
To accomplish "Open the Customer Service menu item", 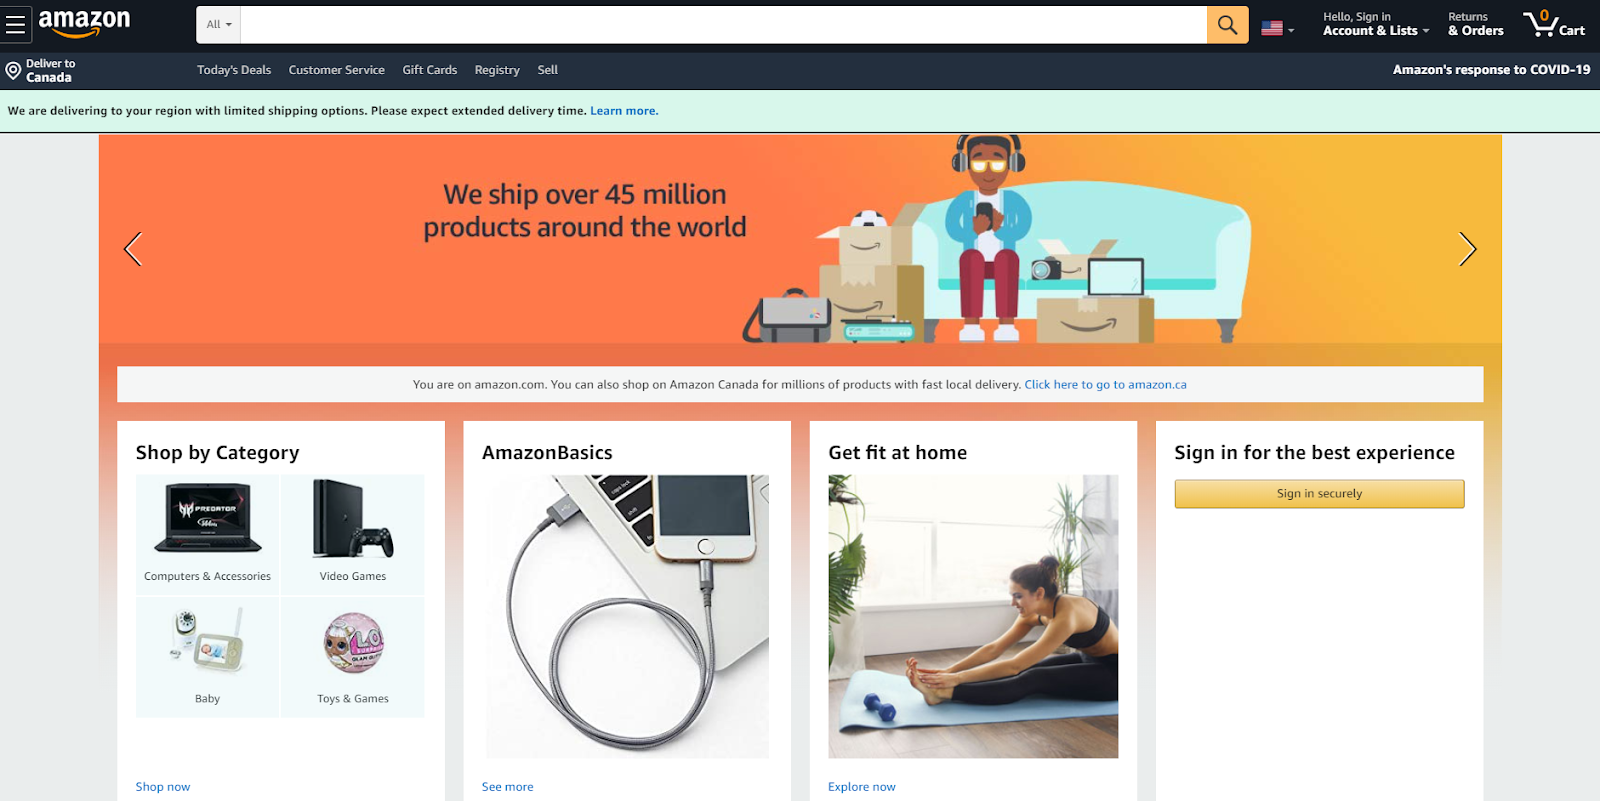I will [x=337, y=70].
